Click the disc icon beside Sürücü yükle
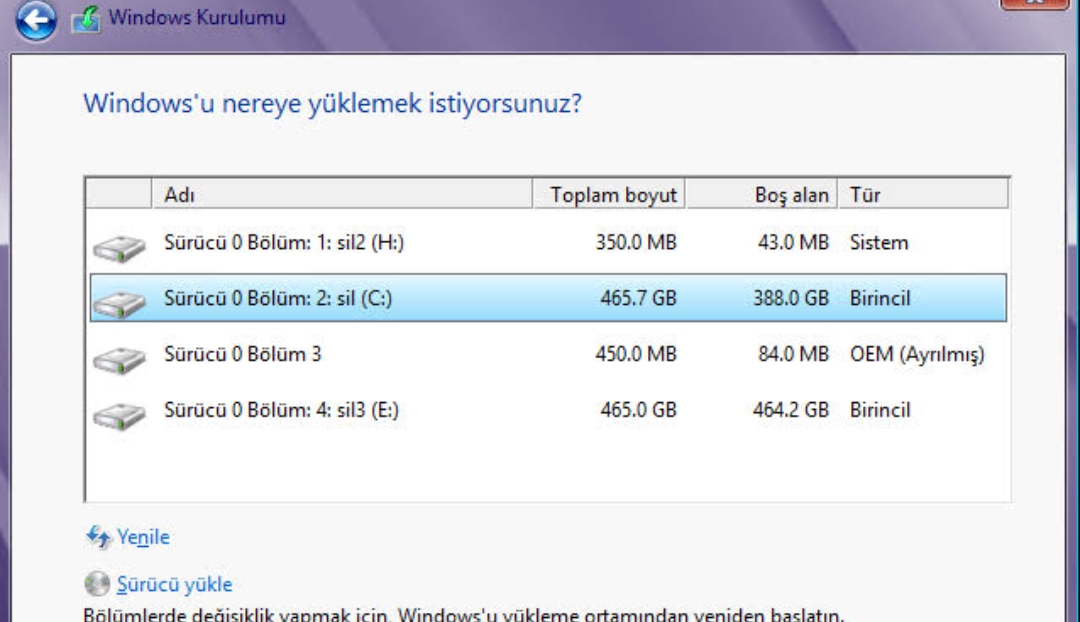 [97, 583]
